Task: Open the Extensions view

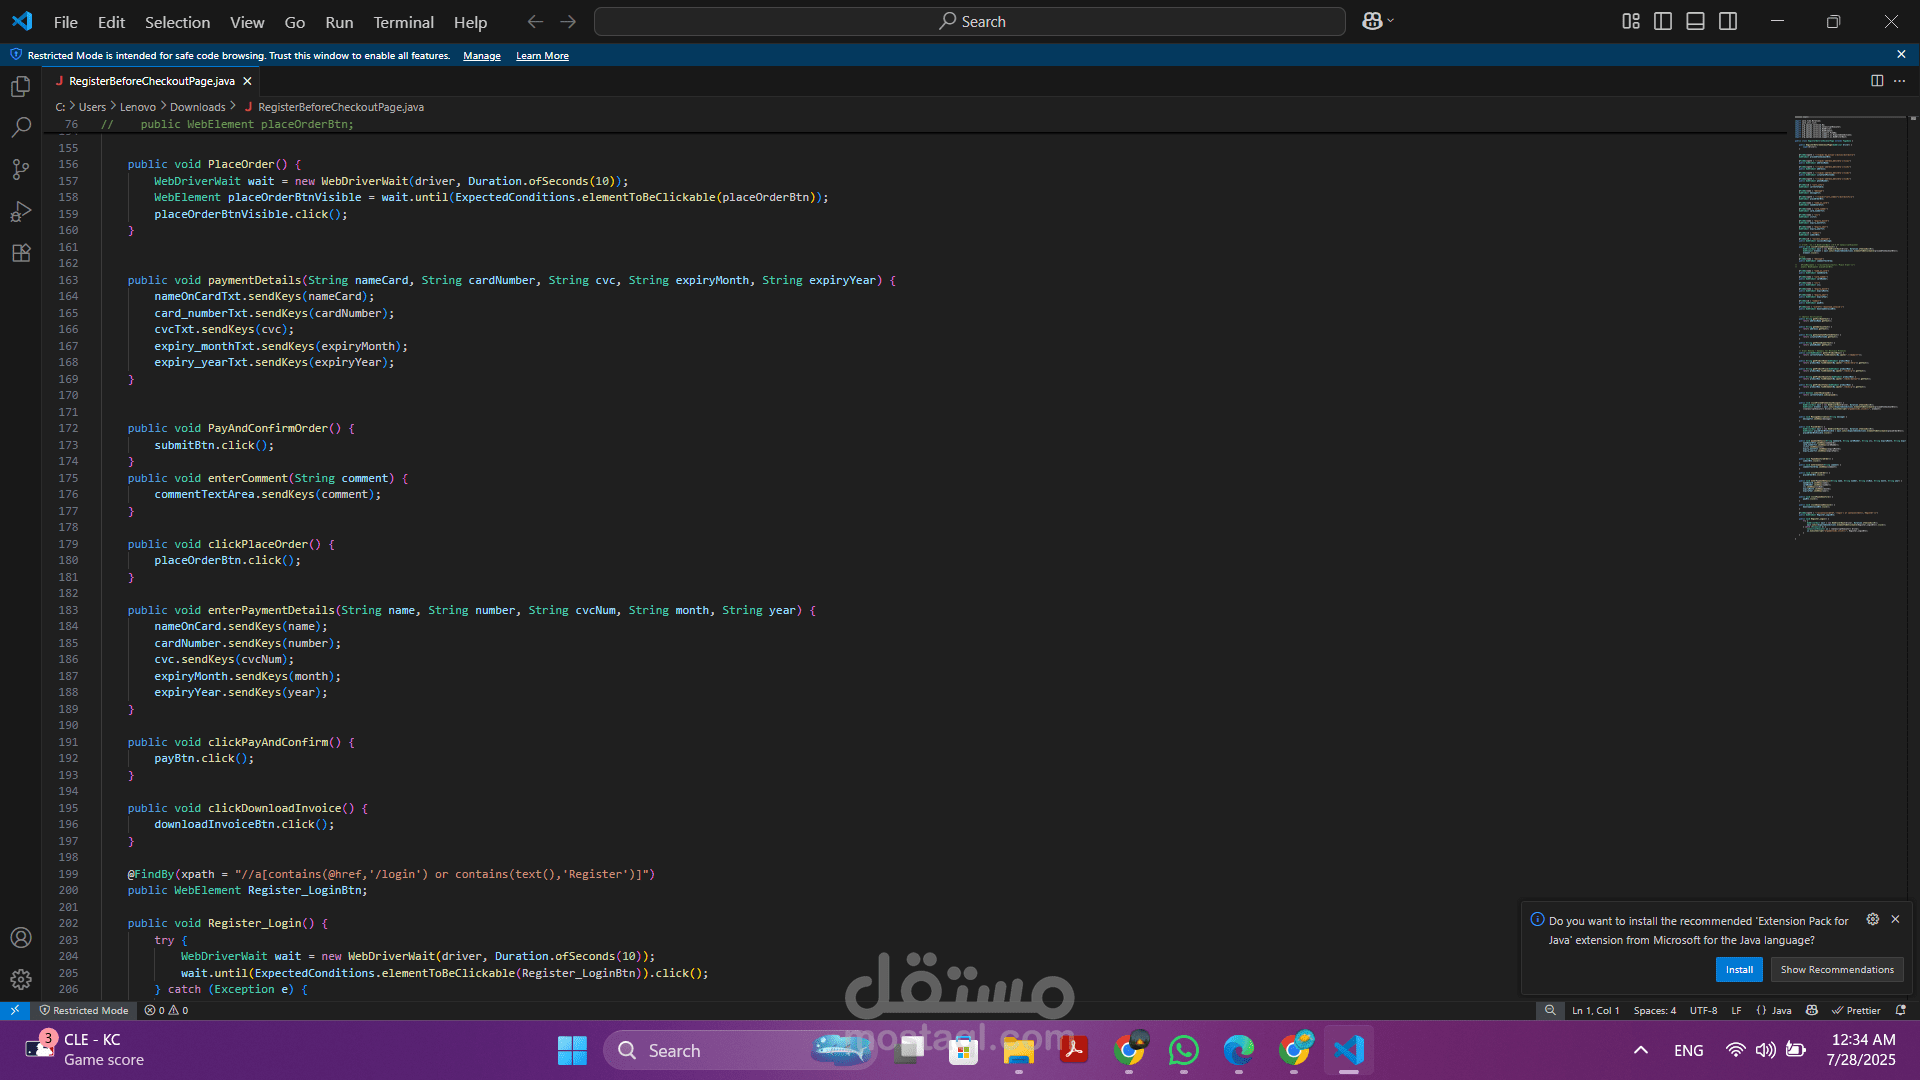Action: click(x=21, y=254)
